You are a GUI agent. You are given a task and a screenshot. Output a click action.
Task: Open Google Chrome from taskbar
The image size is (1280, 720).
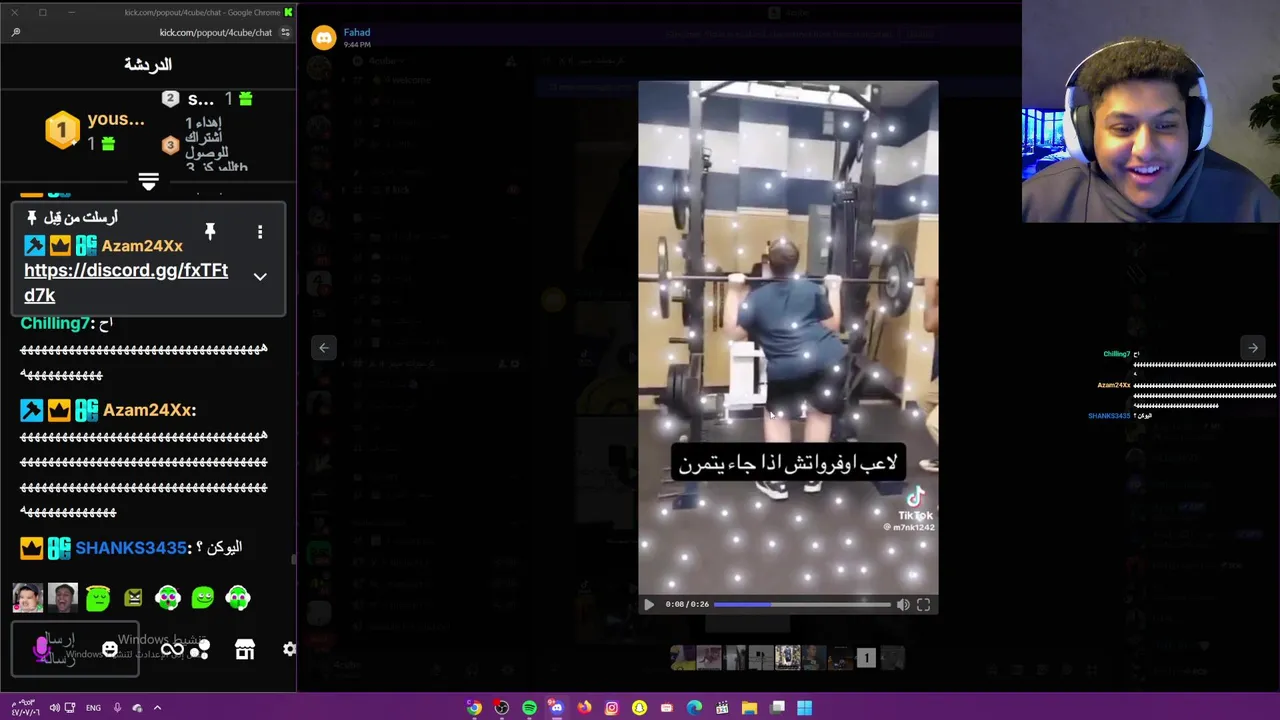pyautogui.click(x=474, y=708)
